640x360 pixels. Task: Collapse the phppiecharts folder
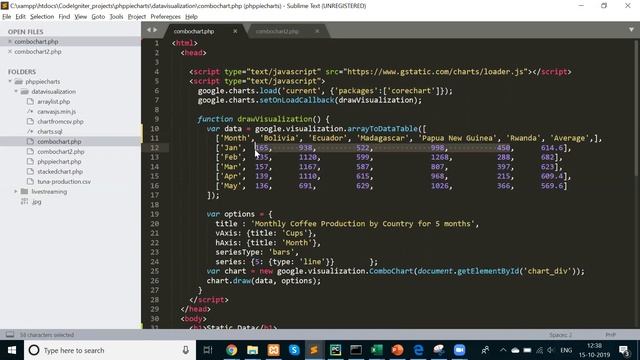[10, 82]
